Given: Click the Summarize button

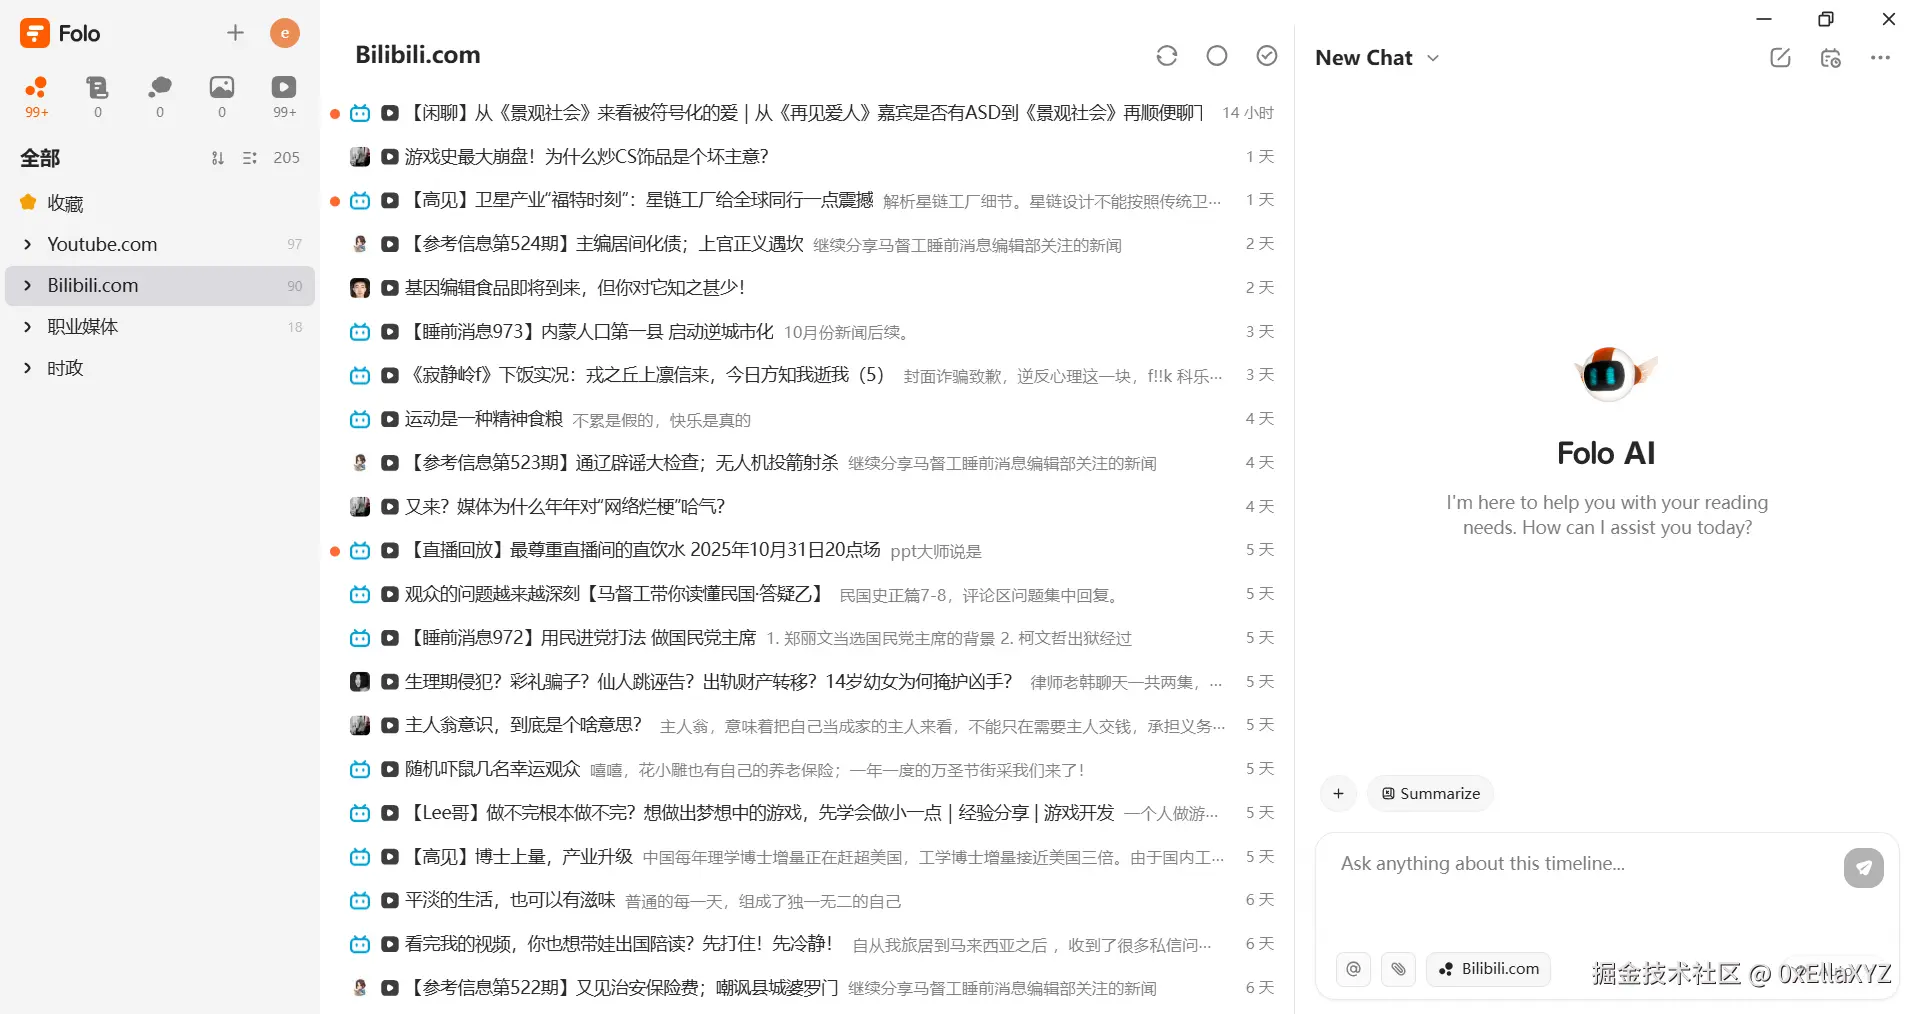Looking at the screenshot, I should pos(1431,794).
